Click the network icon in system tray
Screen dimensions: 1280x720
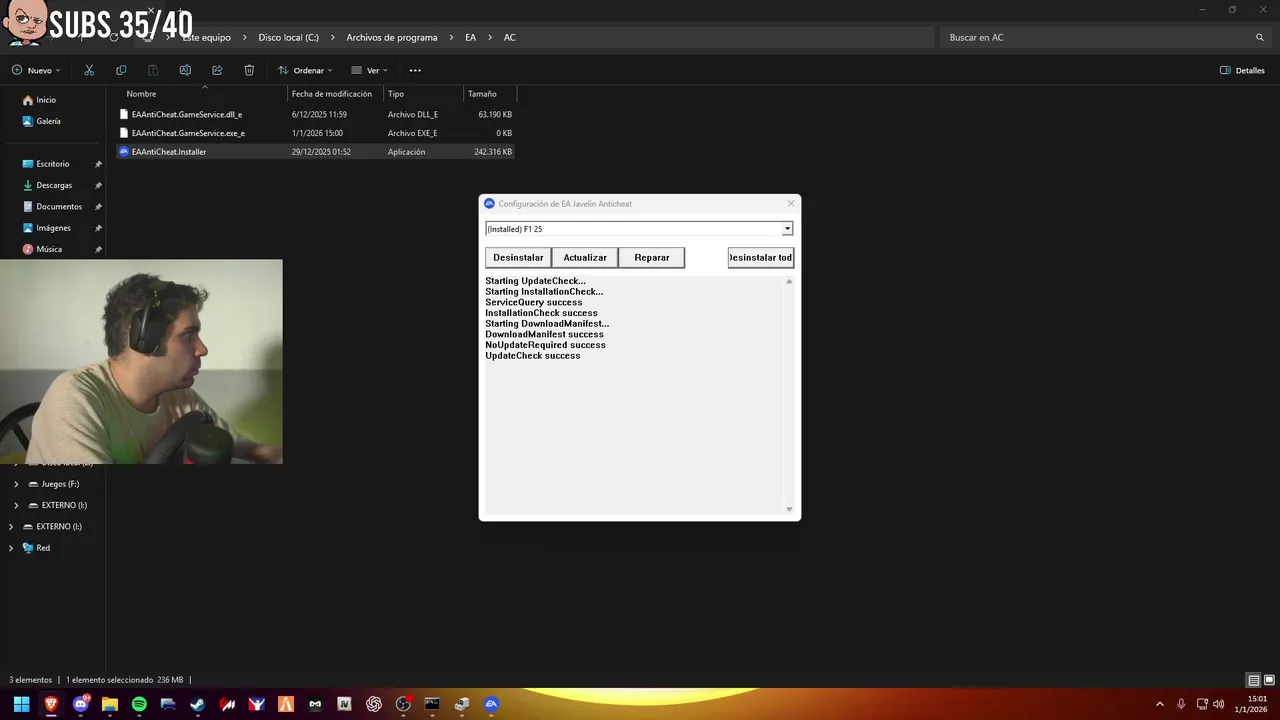pyautogui.click(x=1202, y=704)
